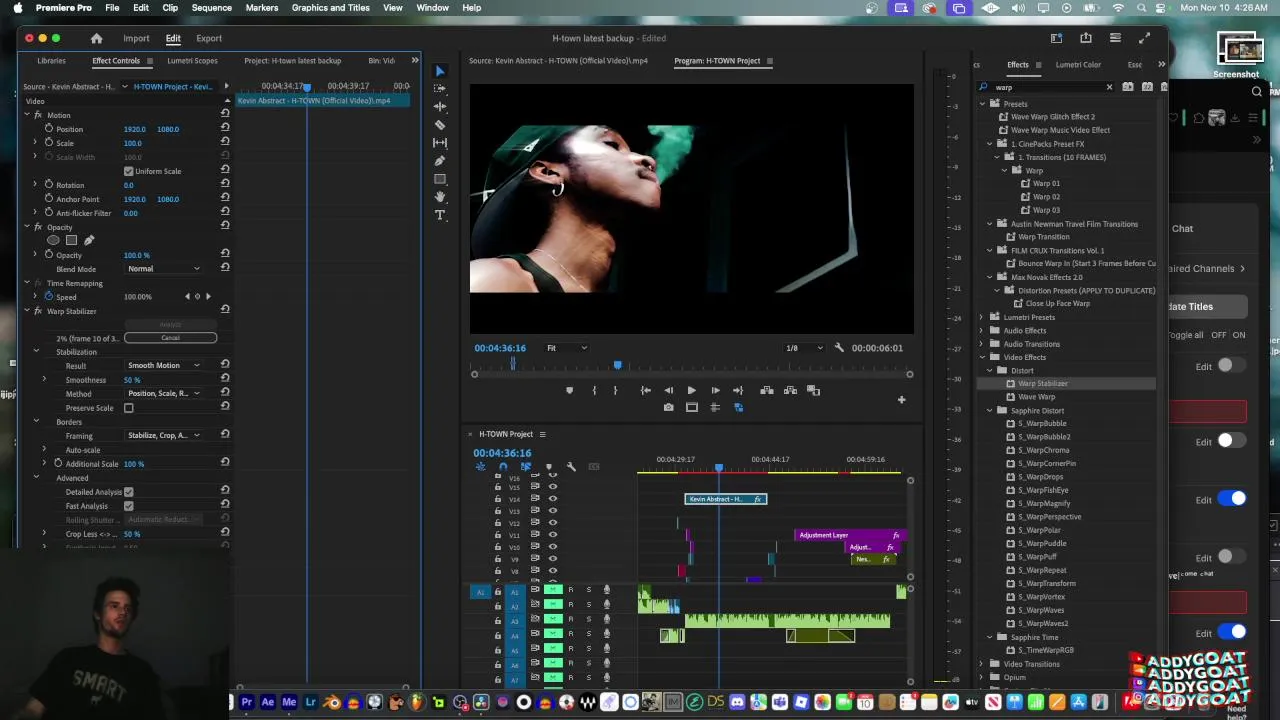Viewport: 1280px width, 720px height.
Task: Add a marker in the Program monitor
Action: pyautogui.click(x=569, y=390)
